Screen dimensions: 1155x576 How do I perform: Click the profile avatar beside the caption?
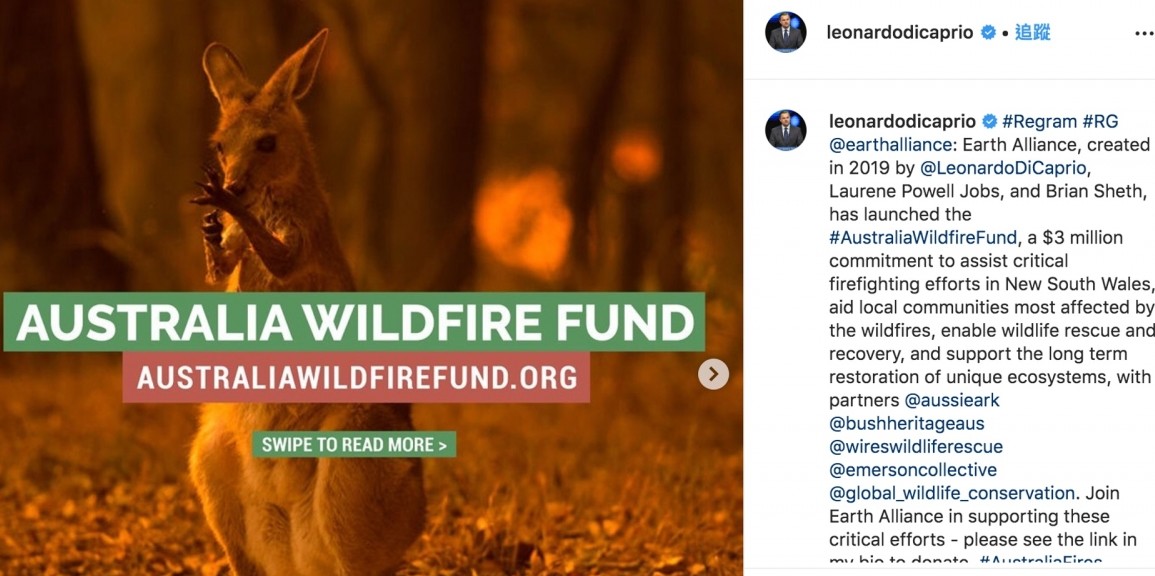(785, 130)
